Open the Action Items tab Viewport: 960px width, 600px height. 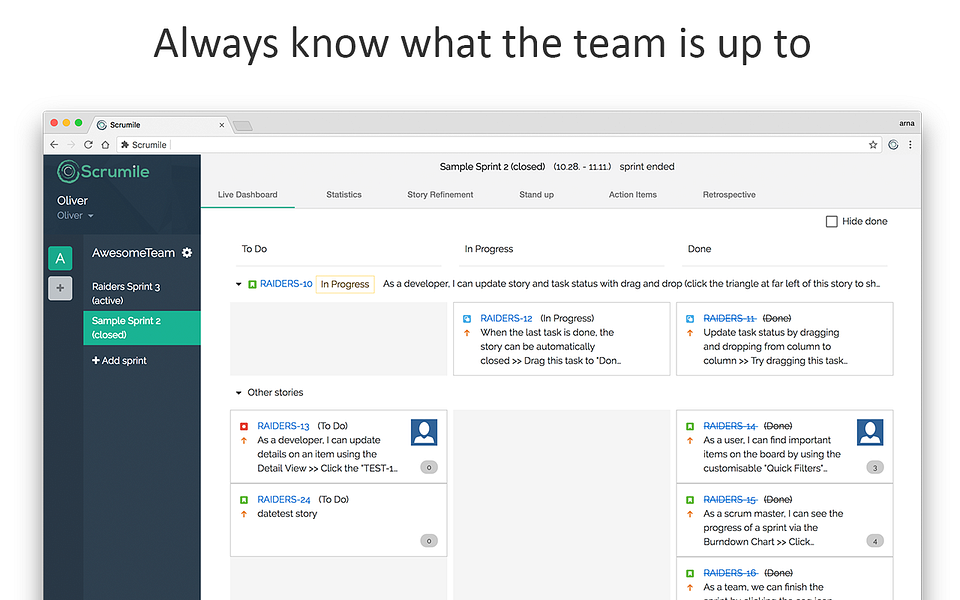[632, 195]
